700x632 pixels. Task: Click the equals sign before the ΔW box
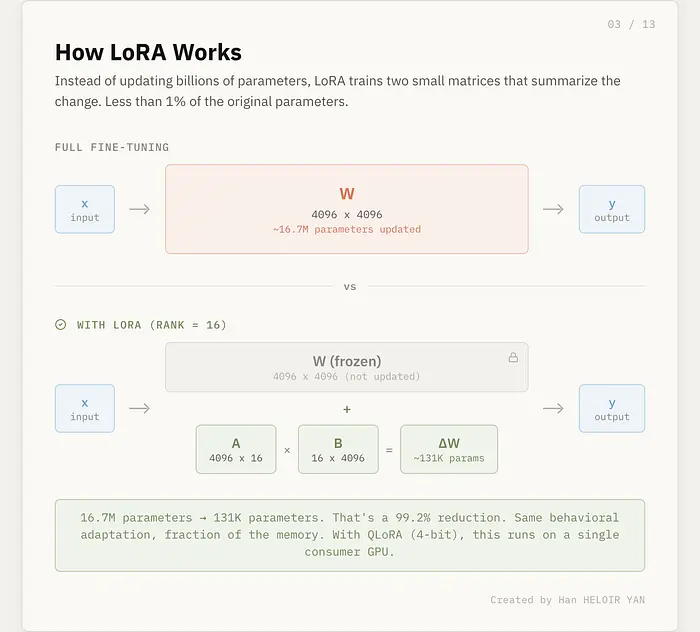pos(389,450)
